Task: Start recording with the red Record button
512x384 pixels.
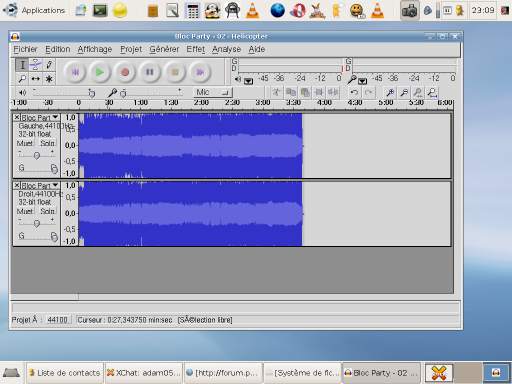Action: pyautogui.click(x=125, y=72)
